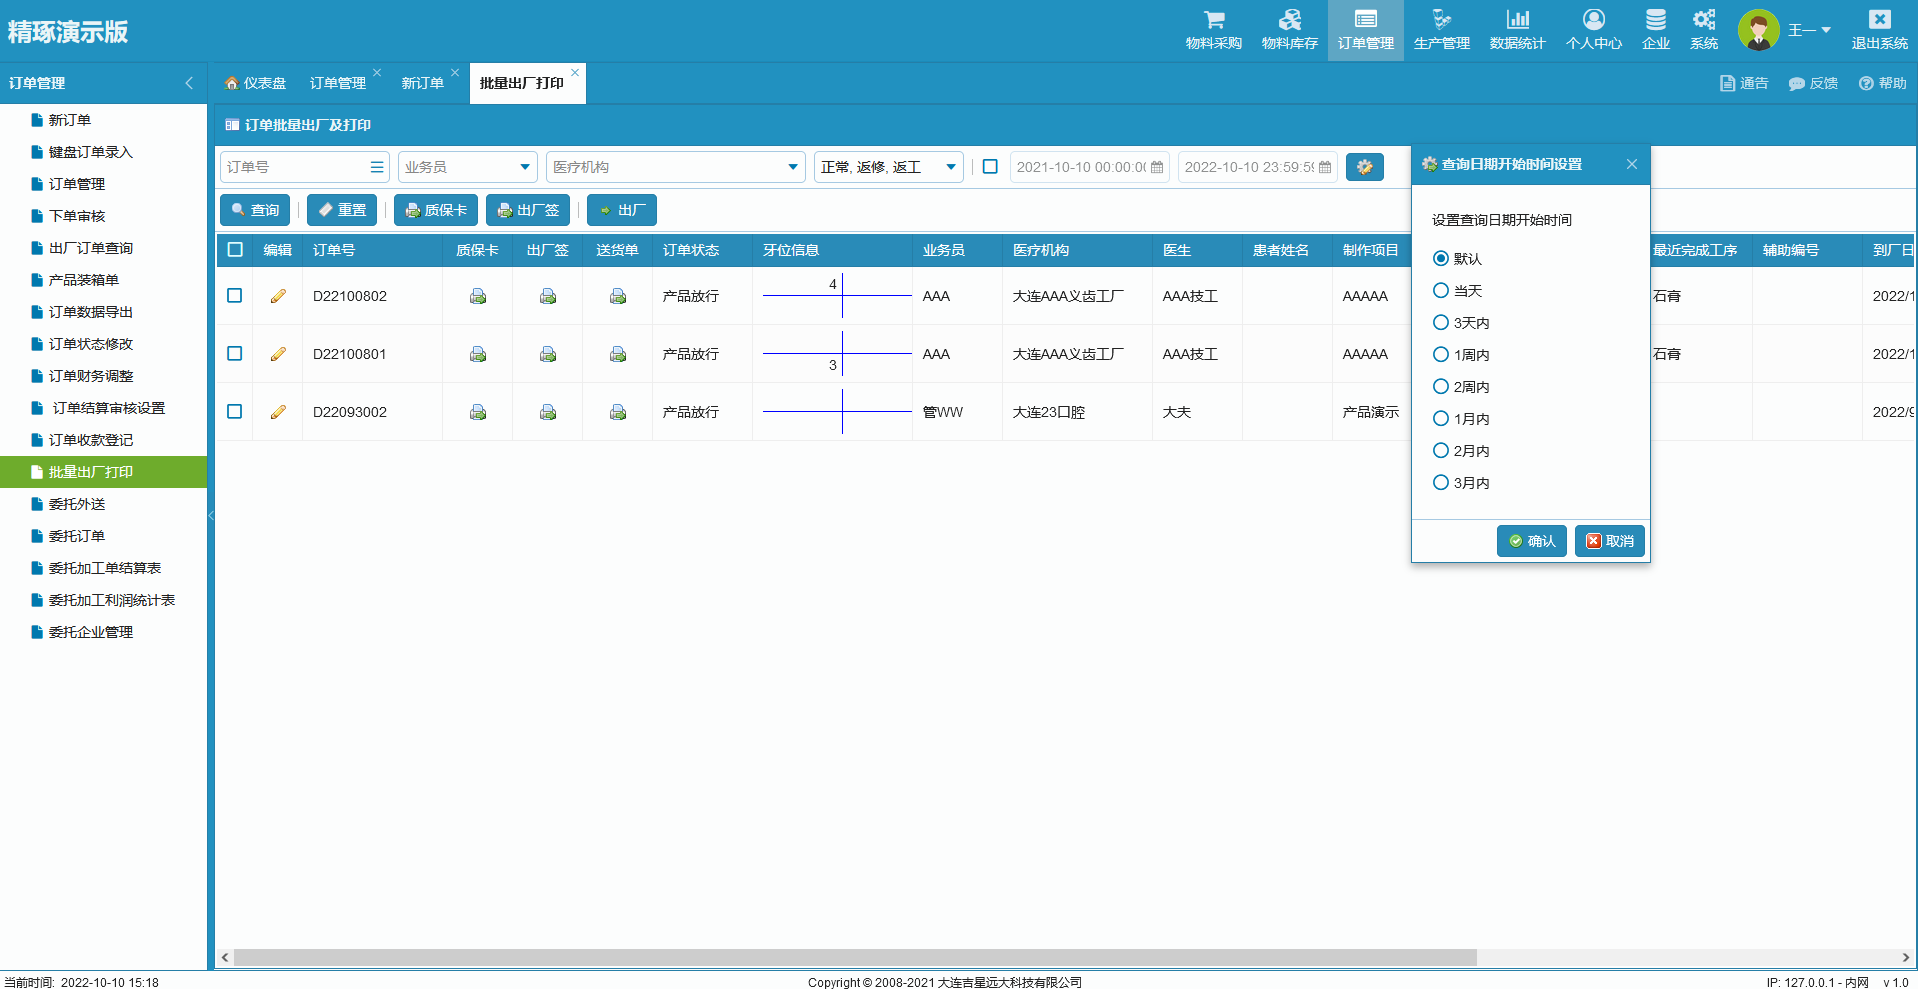Click the 重置 reset button
Viewport: 1918px width, 989px height.
coord(342,210)
